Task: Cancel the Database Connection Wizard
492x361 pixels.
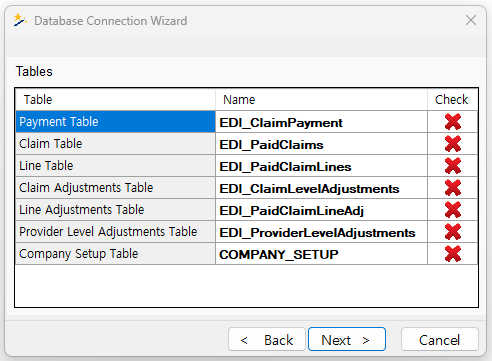Action: pyautogui.click(x=440, y=339)
